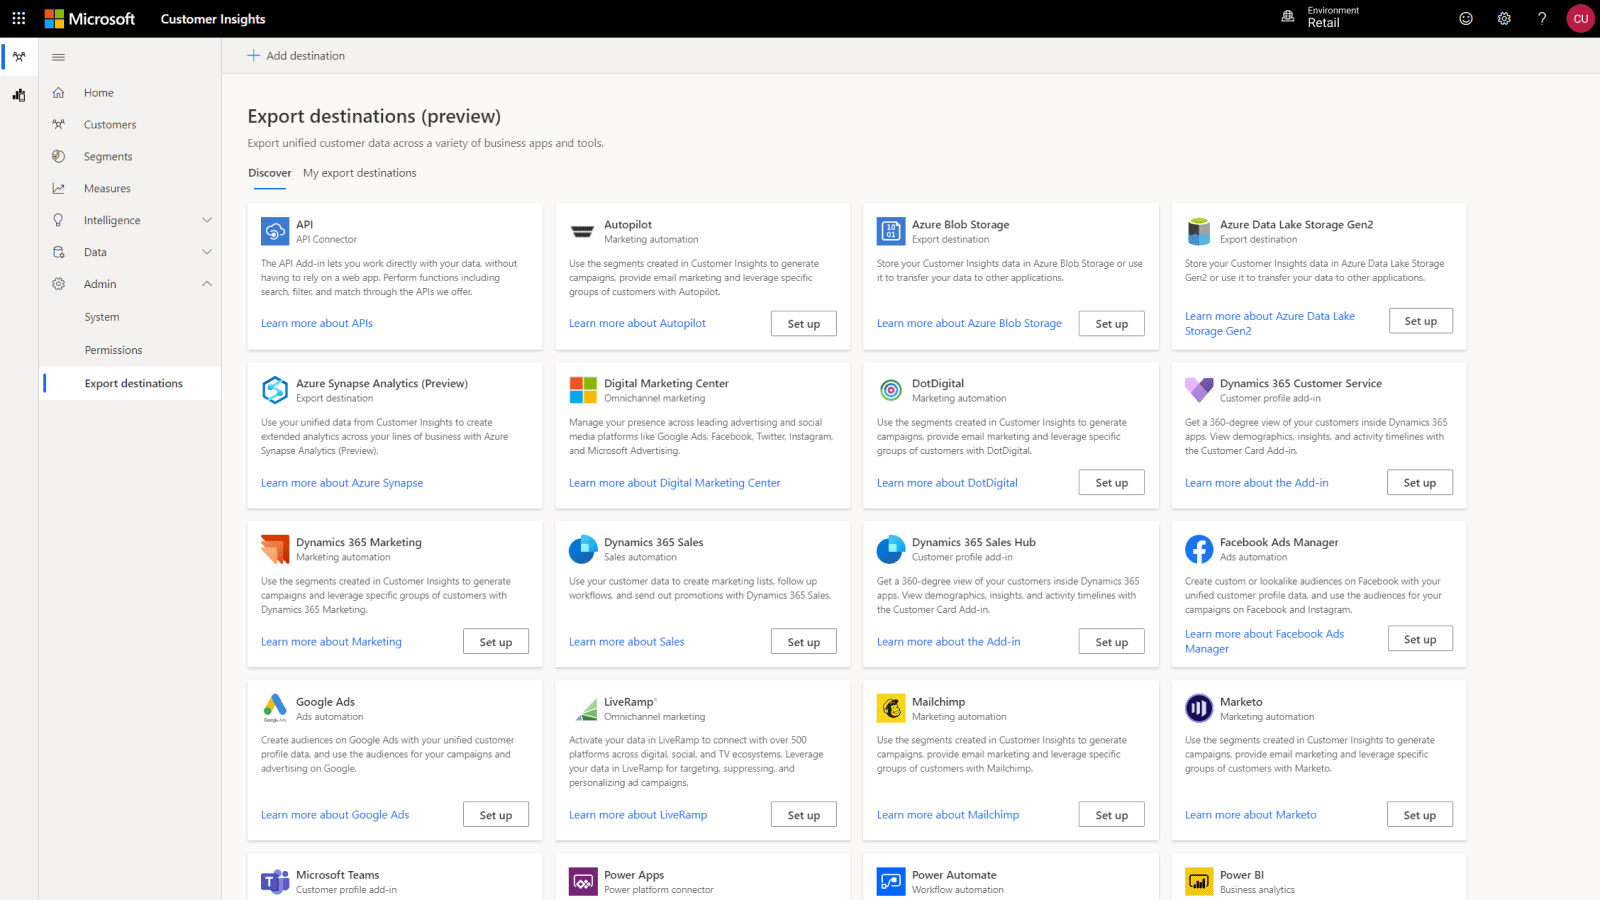Click the Power Automate logo icon
1600x900 pixels.
click(x=891, y=881)
